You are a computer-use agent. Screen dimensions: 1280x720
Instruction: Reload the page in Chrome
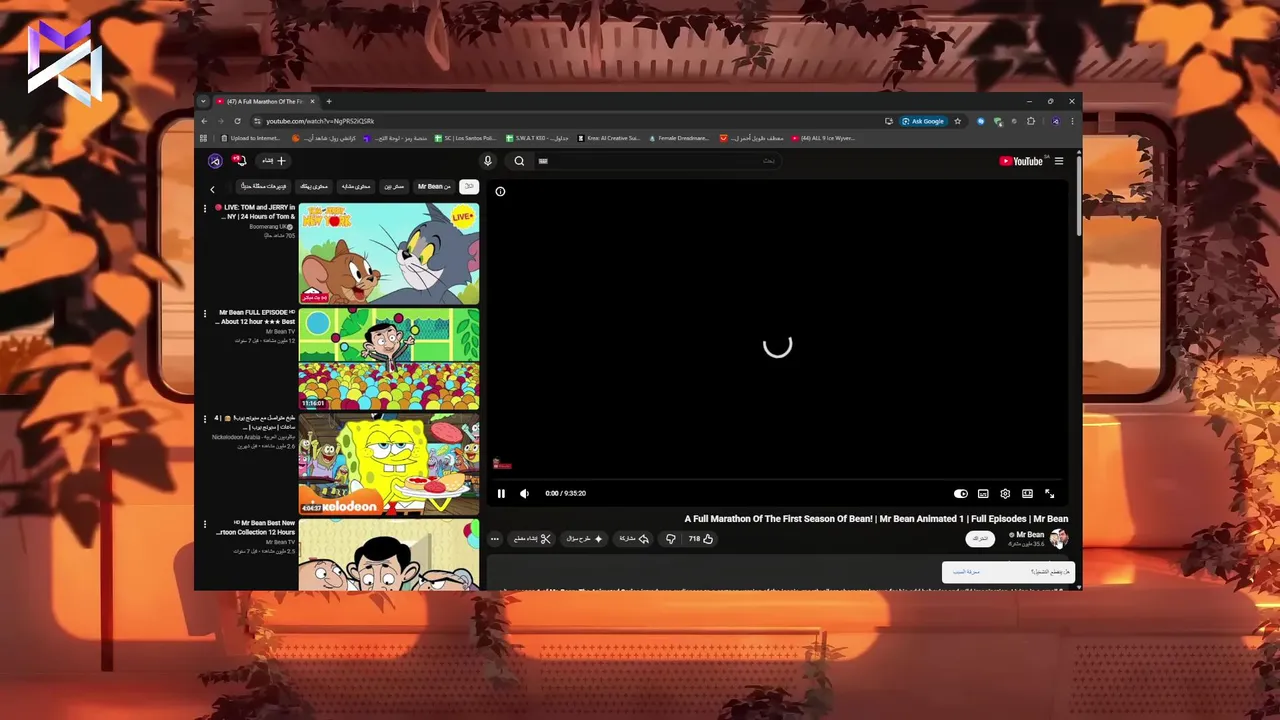tap(237, 121)
